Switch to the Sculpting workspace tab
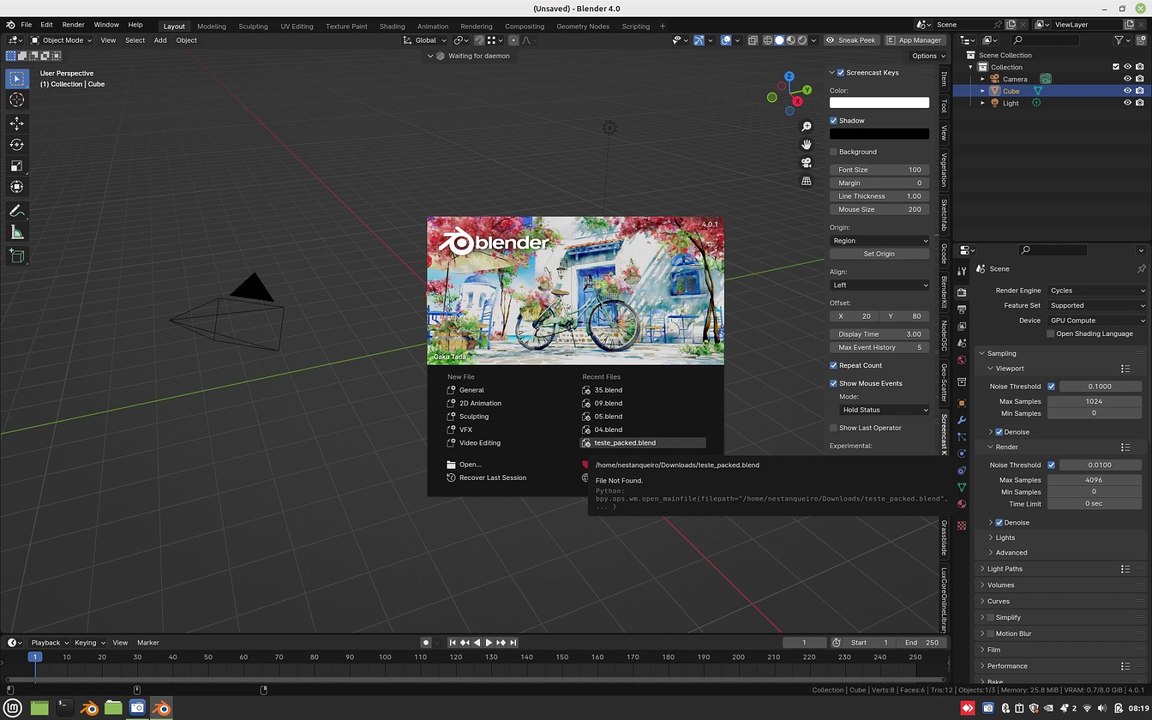Screen dimensions: 1152x720 (x=253, y=26)
